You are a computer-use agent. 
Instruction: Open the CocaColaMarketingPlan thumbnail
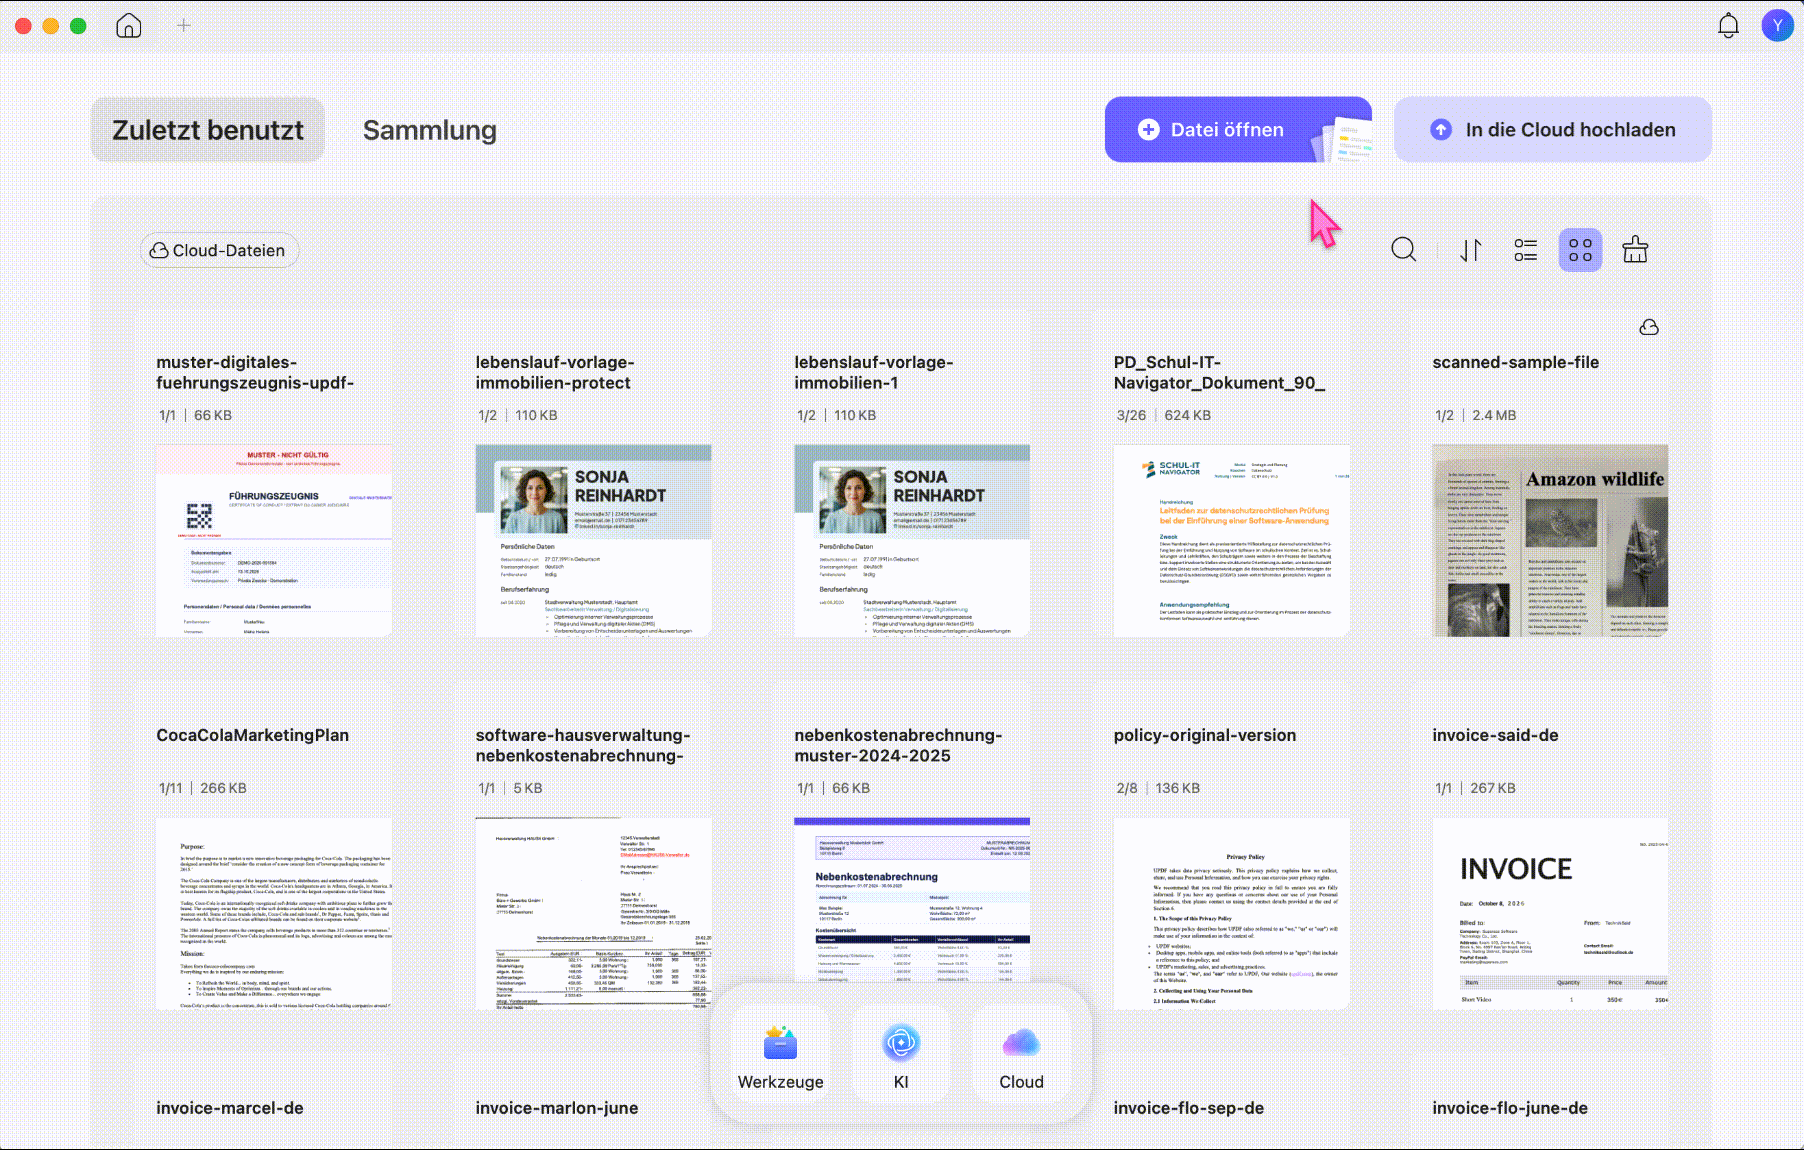pos(274,914)
